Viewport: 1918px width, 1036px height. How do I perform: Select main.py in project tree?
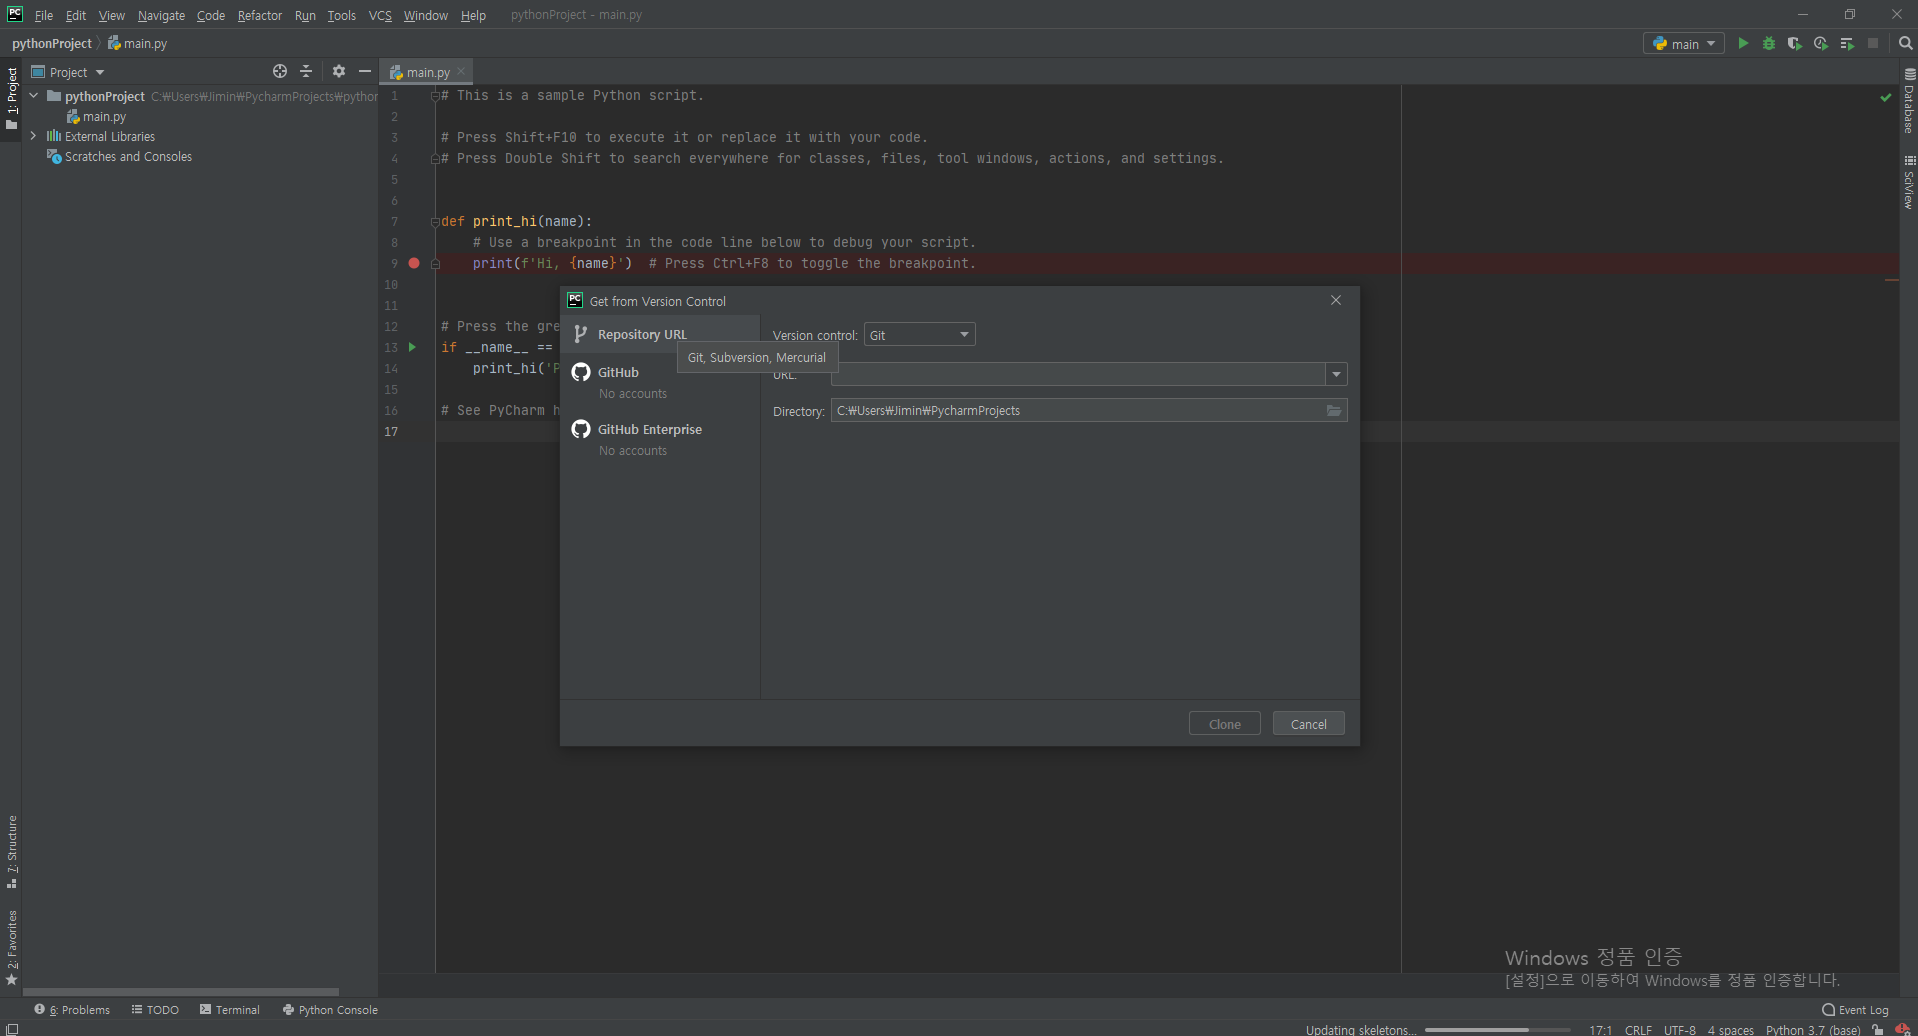pyautogui.click(x=96, y=116)
